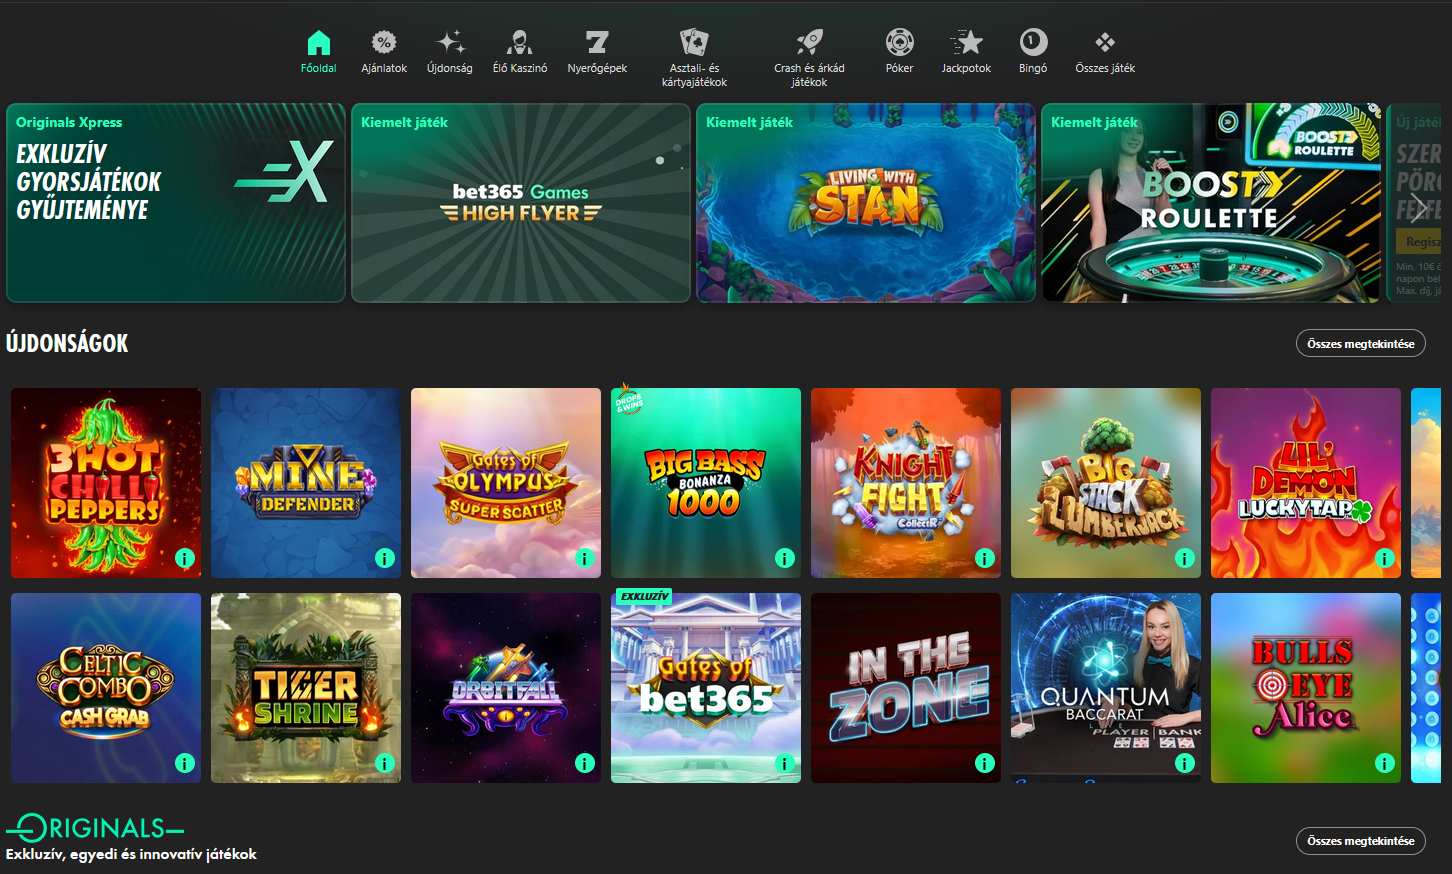Show info for 3 Hot Chilli Peppers
This screenshot has width=1452, height=874.
click(x=185, y=558)
